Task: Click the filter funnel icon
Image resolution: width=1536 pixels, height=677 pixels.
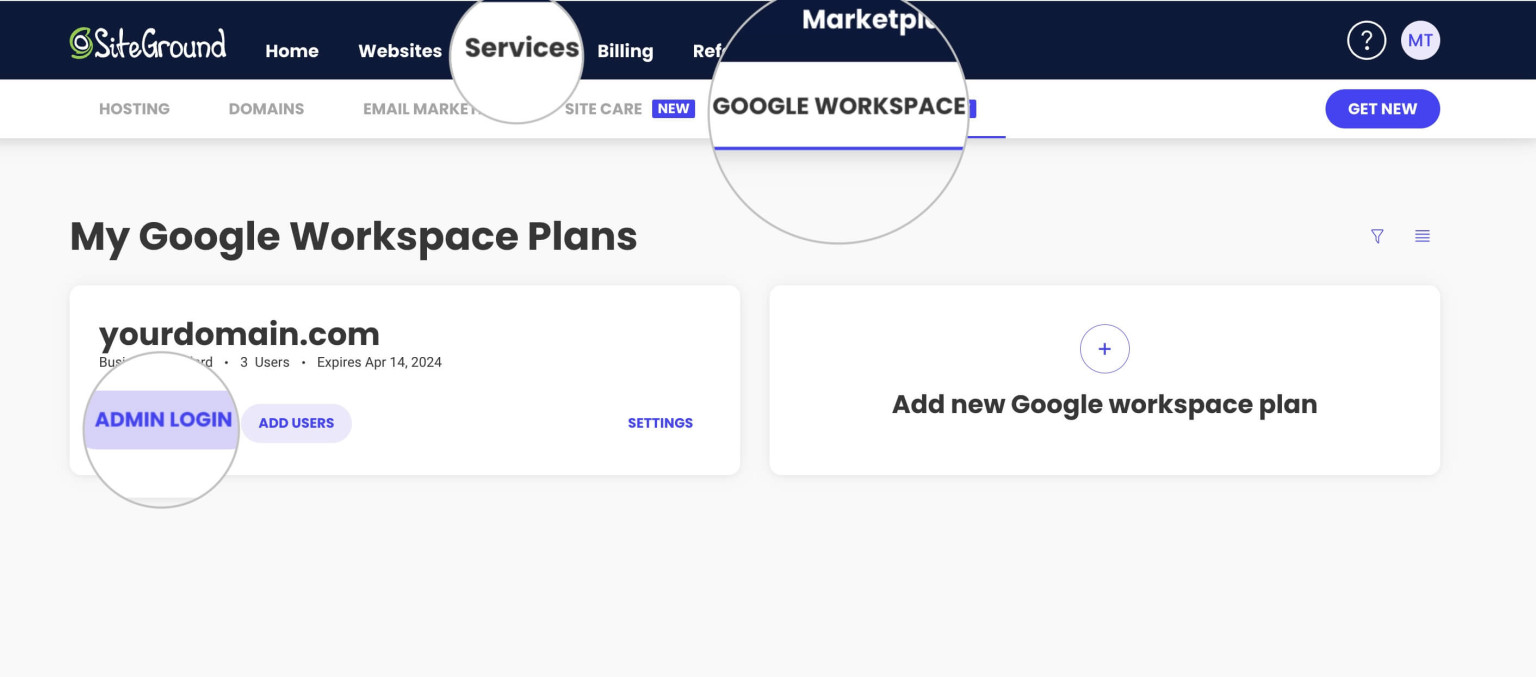Action: point(1377,236)
